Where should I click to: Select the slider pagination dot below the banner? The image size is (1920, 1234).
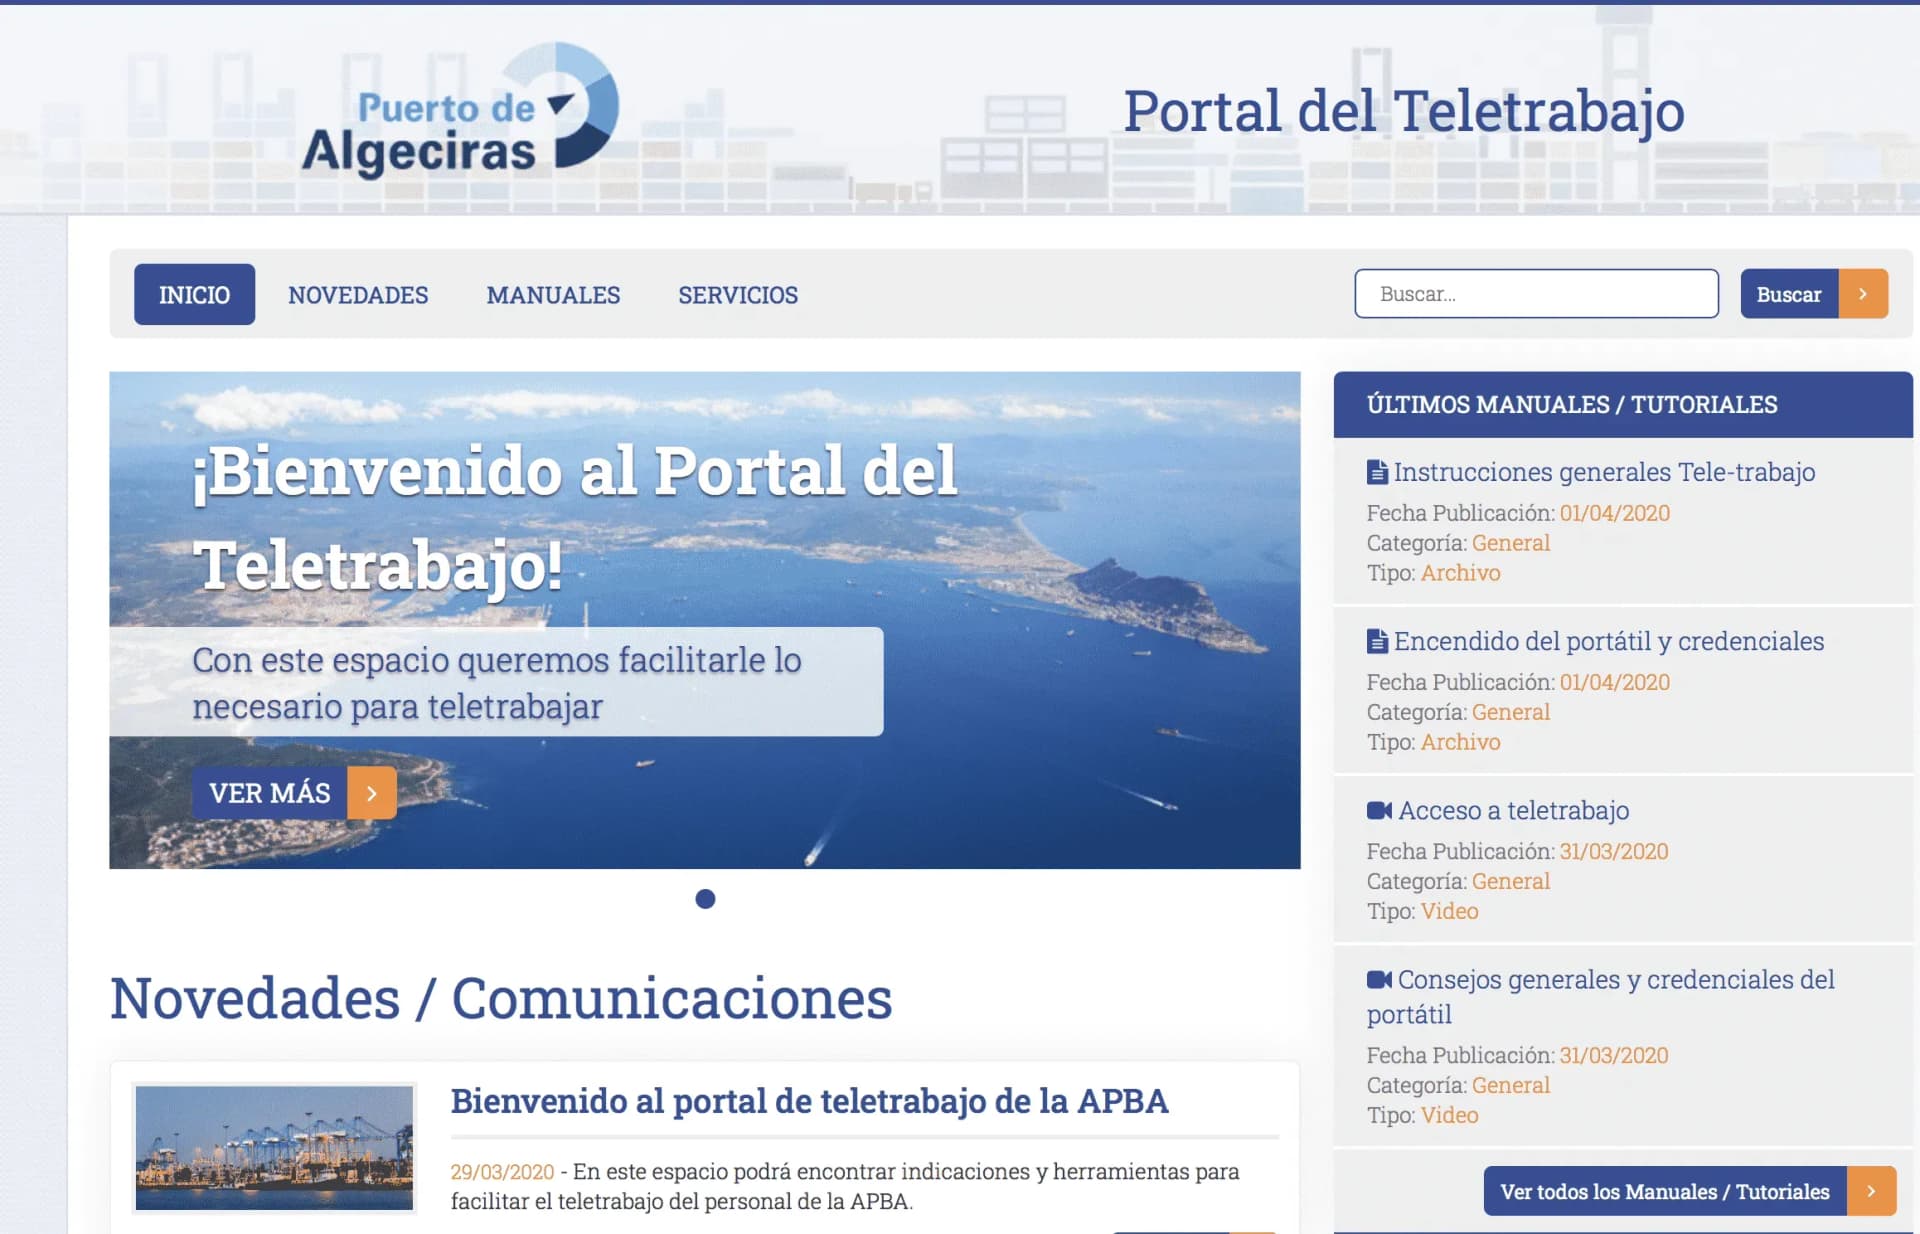[x=705, y=899]
